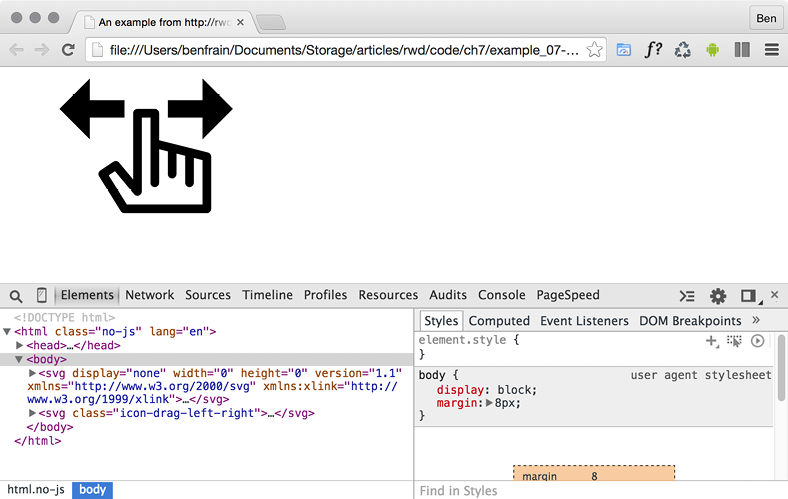Show more Styles sidebar tabs chevron
Screen dimensions: 788x499
point(756,321)
